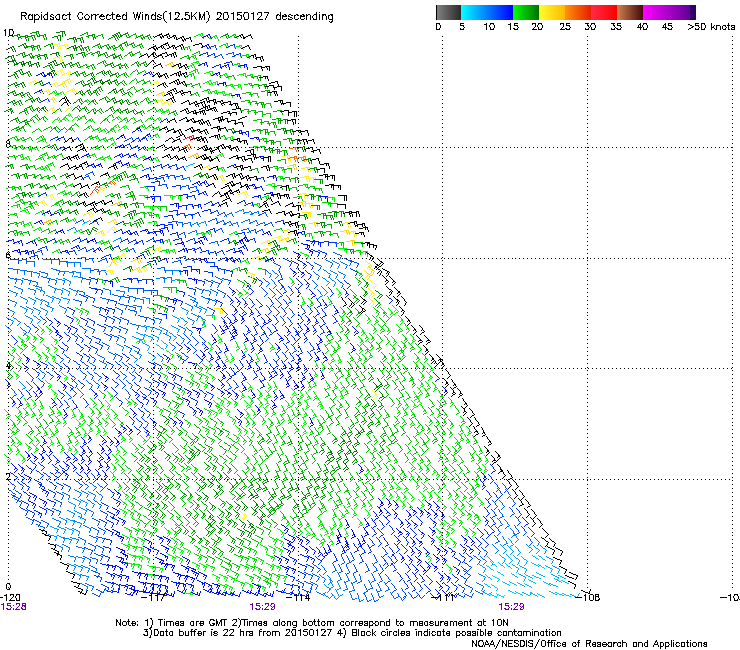This screenshot has width=740, height=650.
Task: Click the yellow 20-25 knots legend swatch
Action: tap(552, 12)
